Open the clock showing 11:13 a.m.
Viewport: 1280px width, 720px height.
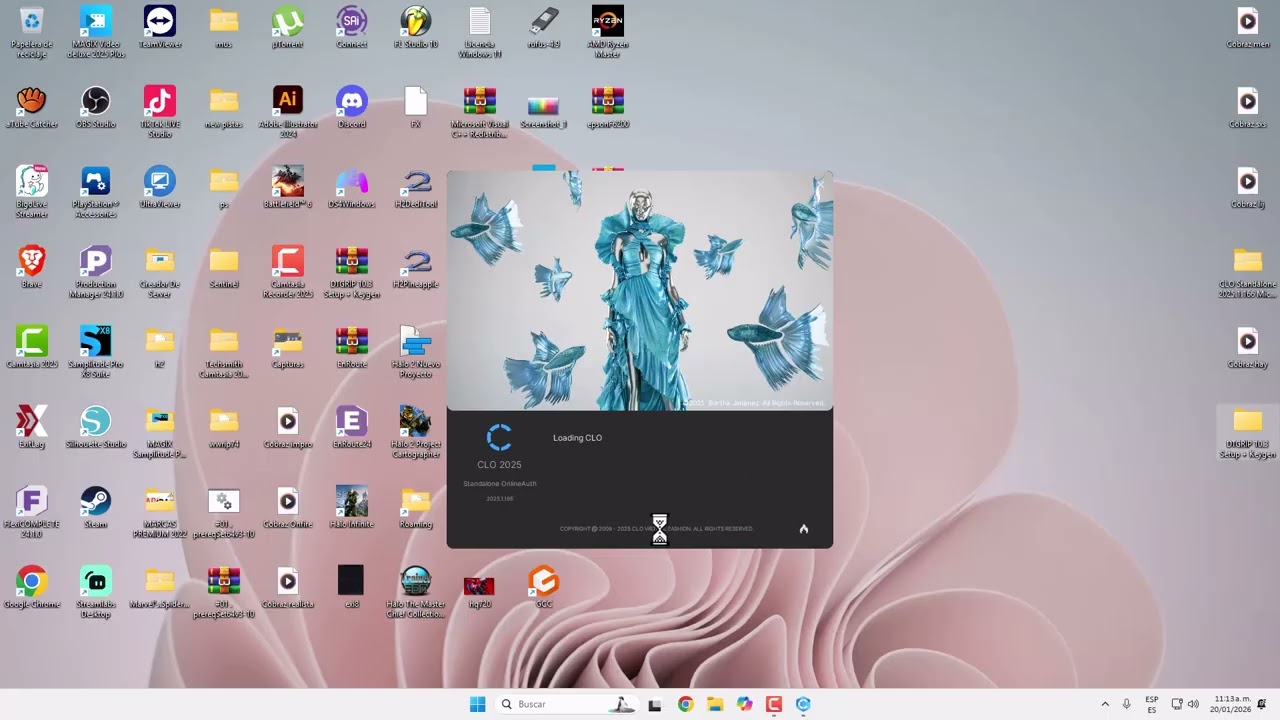tap(1230, 704)
